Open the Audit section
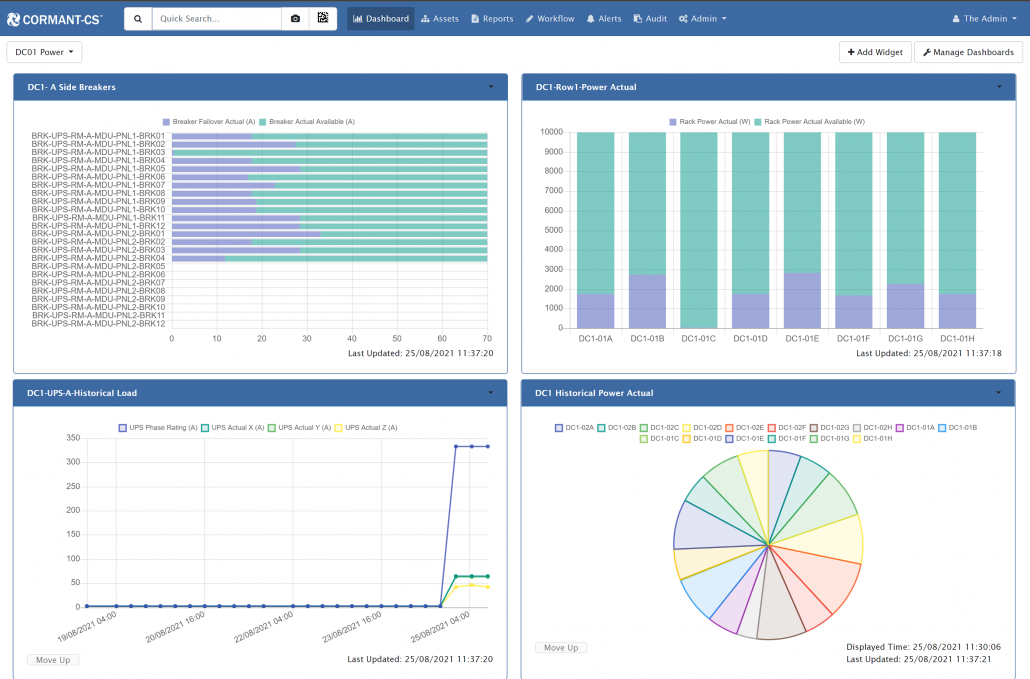The width and height of the screenshot is (1030, 679). pyautogui.click(x=650, y=19)
